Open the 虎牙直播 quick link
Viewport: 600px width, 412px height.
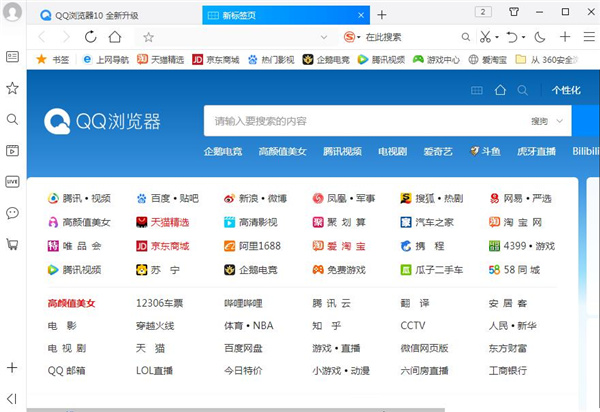(536, 151)
